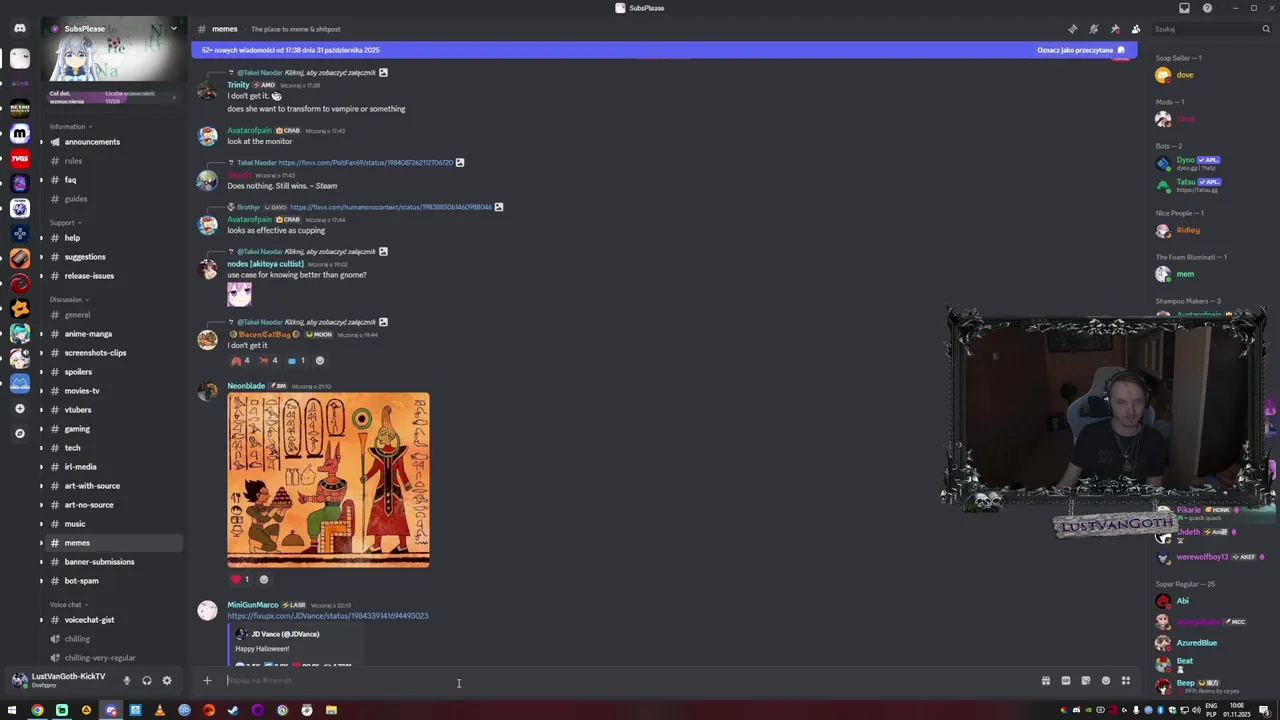Open the fixvx PoliFan69 status link
The height and width of the screenshot is (720, 1280).
coord(366,163)
